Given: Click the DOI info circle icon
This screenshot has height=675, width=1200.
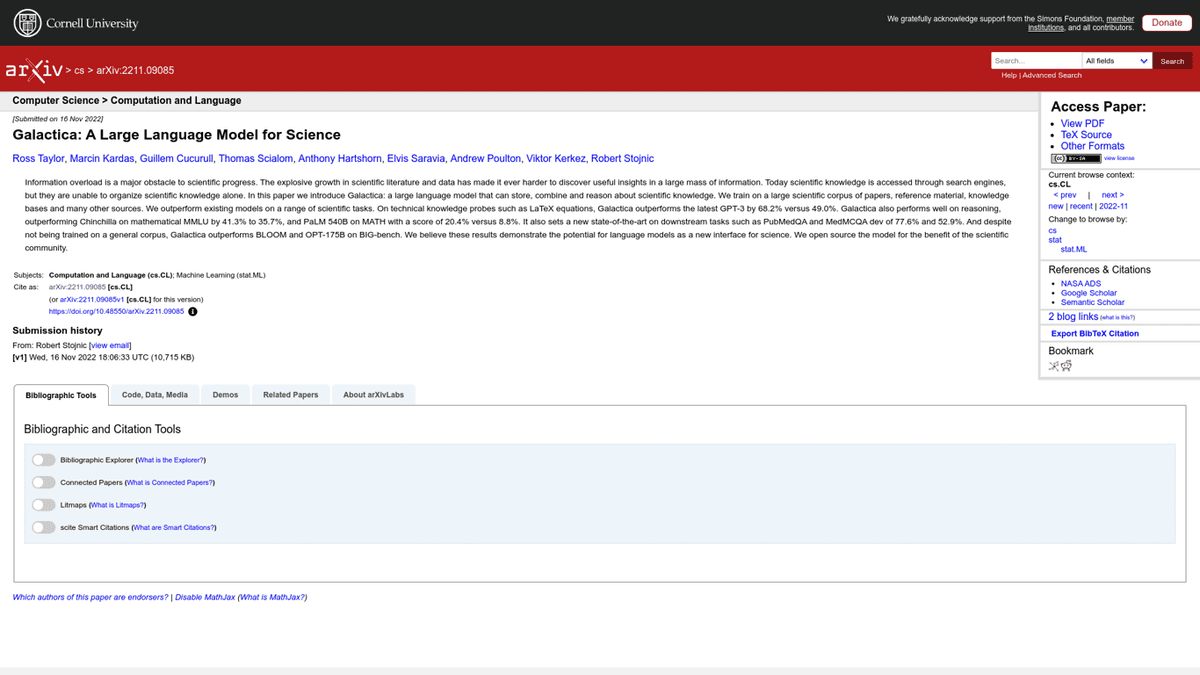Looking at the screenshot, I should [193, 312].
